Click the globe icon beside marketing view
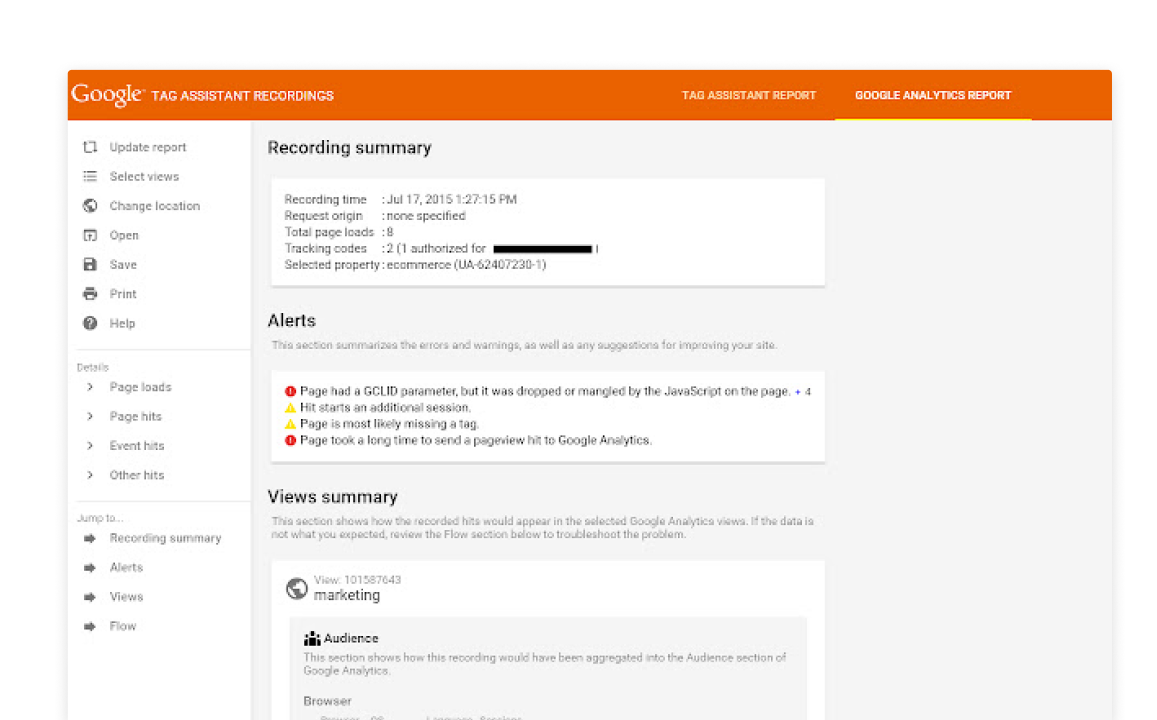1157x720 pixels. pyautogui.click(x=296, y=588)
